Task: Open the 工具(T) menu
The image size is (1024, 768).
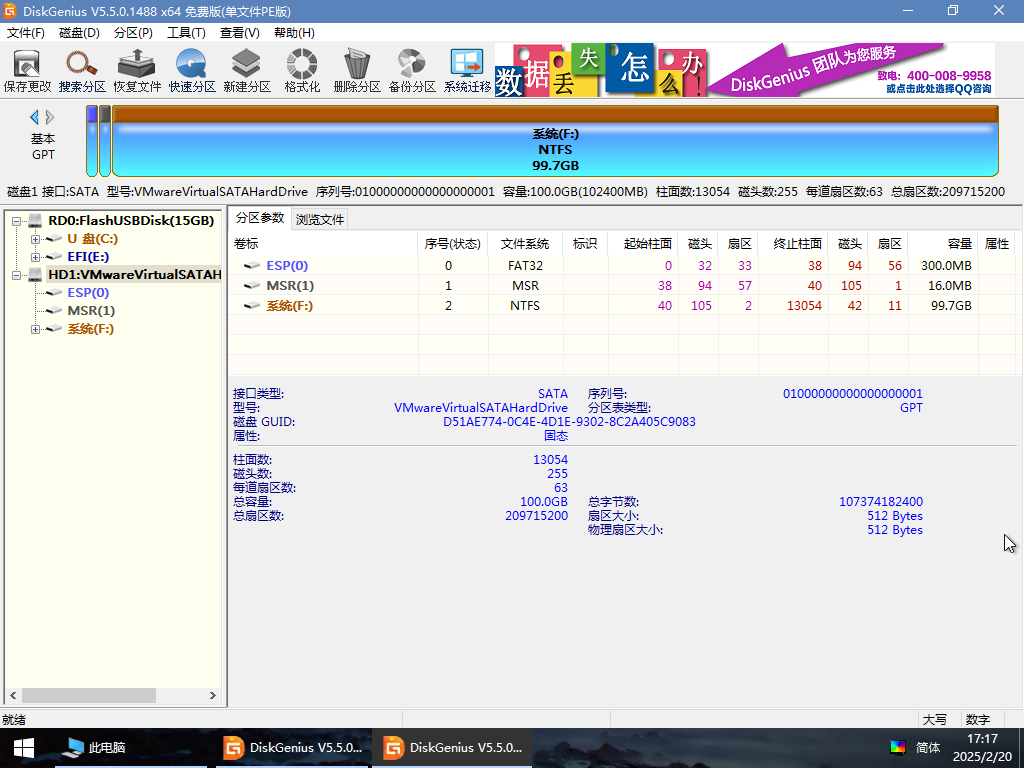Action: 186,33
